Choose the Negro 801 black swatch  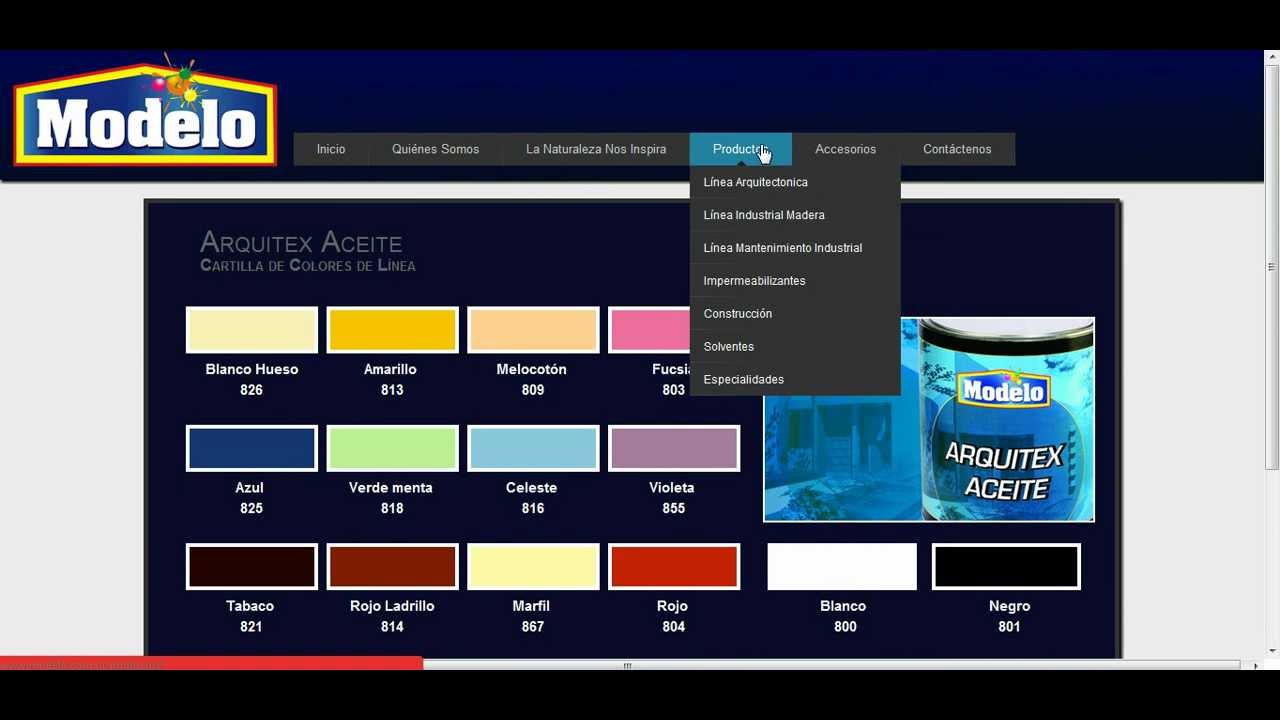coord(1006,567)
